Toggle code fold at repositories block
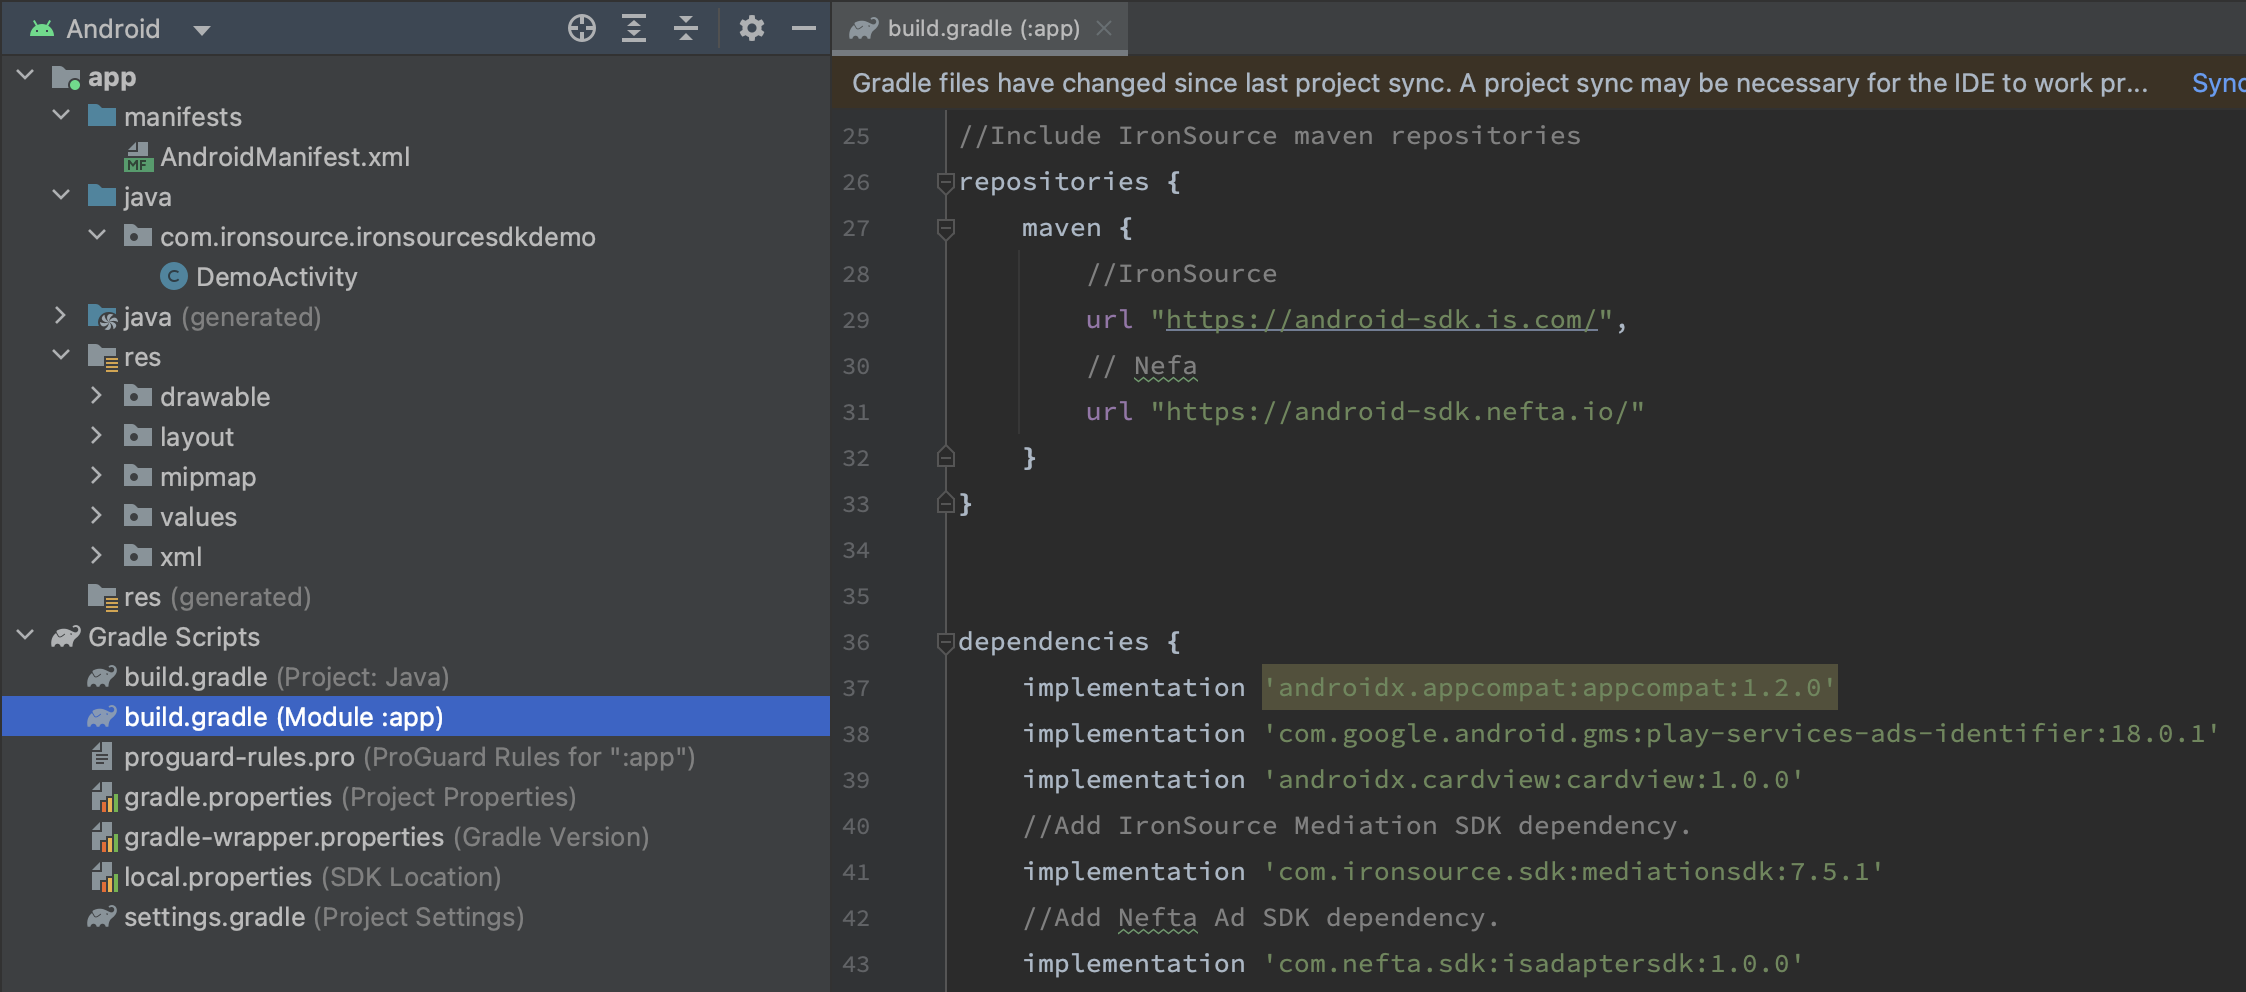This screenshot has width=2246, height=992. coord(945,182)
